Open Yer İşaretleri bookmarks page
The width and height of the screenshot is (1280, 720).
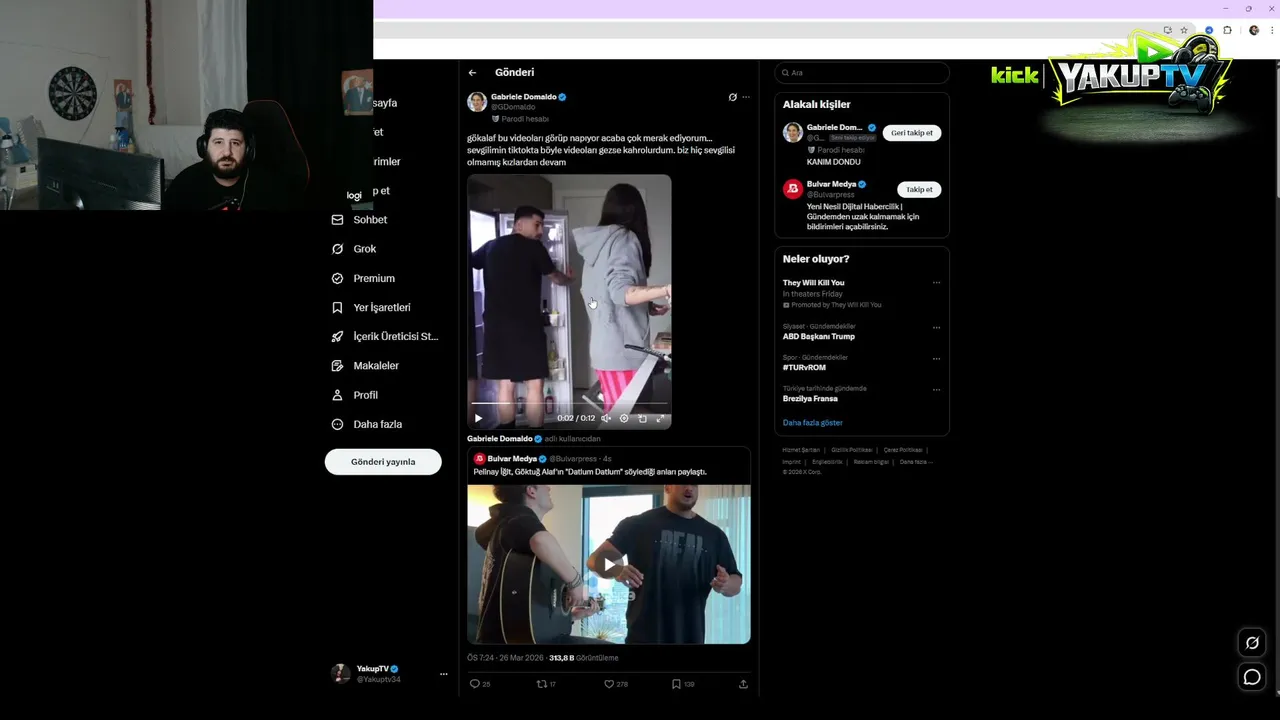click(x=371, y=307)
